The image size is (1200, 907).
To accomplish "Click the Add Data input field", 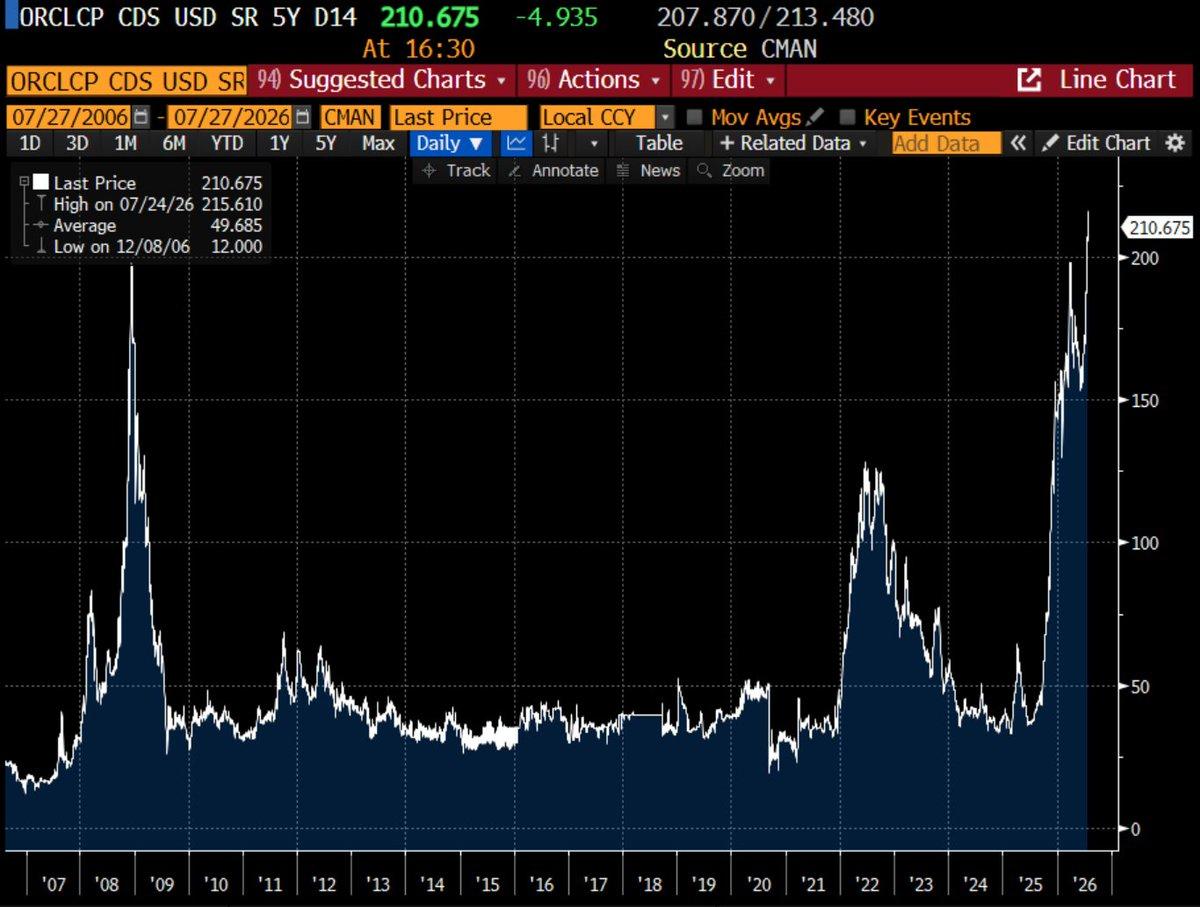I will point(946,143).
